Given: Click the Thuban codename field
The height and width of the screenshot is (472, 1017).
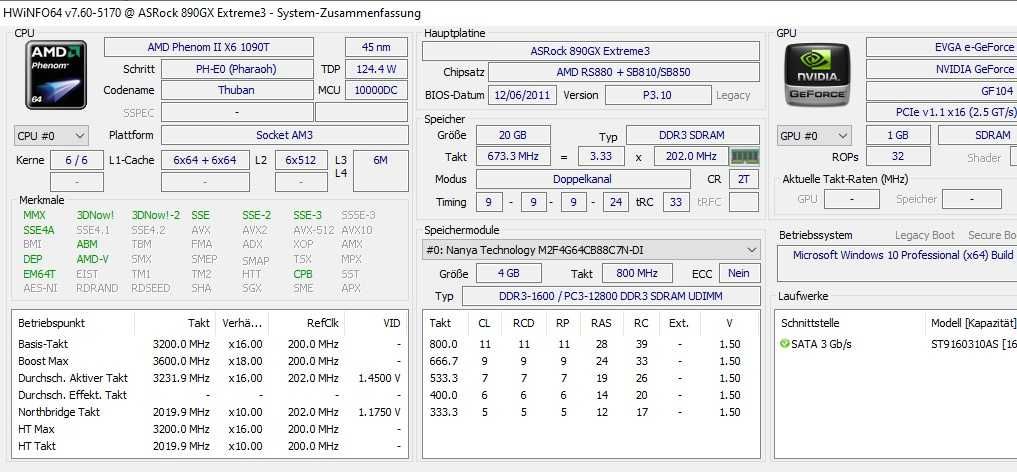Looking at the screenshot, I should (236, 91).
